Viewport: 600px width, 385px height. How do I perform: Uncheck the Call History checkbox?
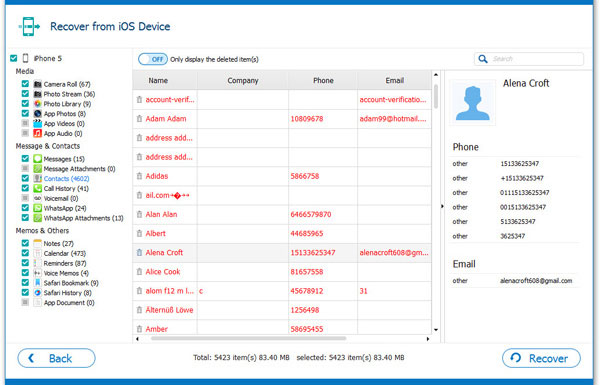click(x=25, y=188)
